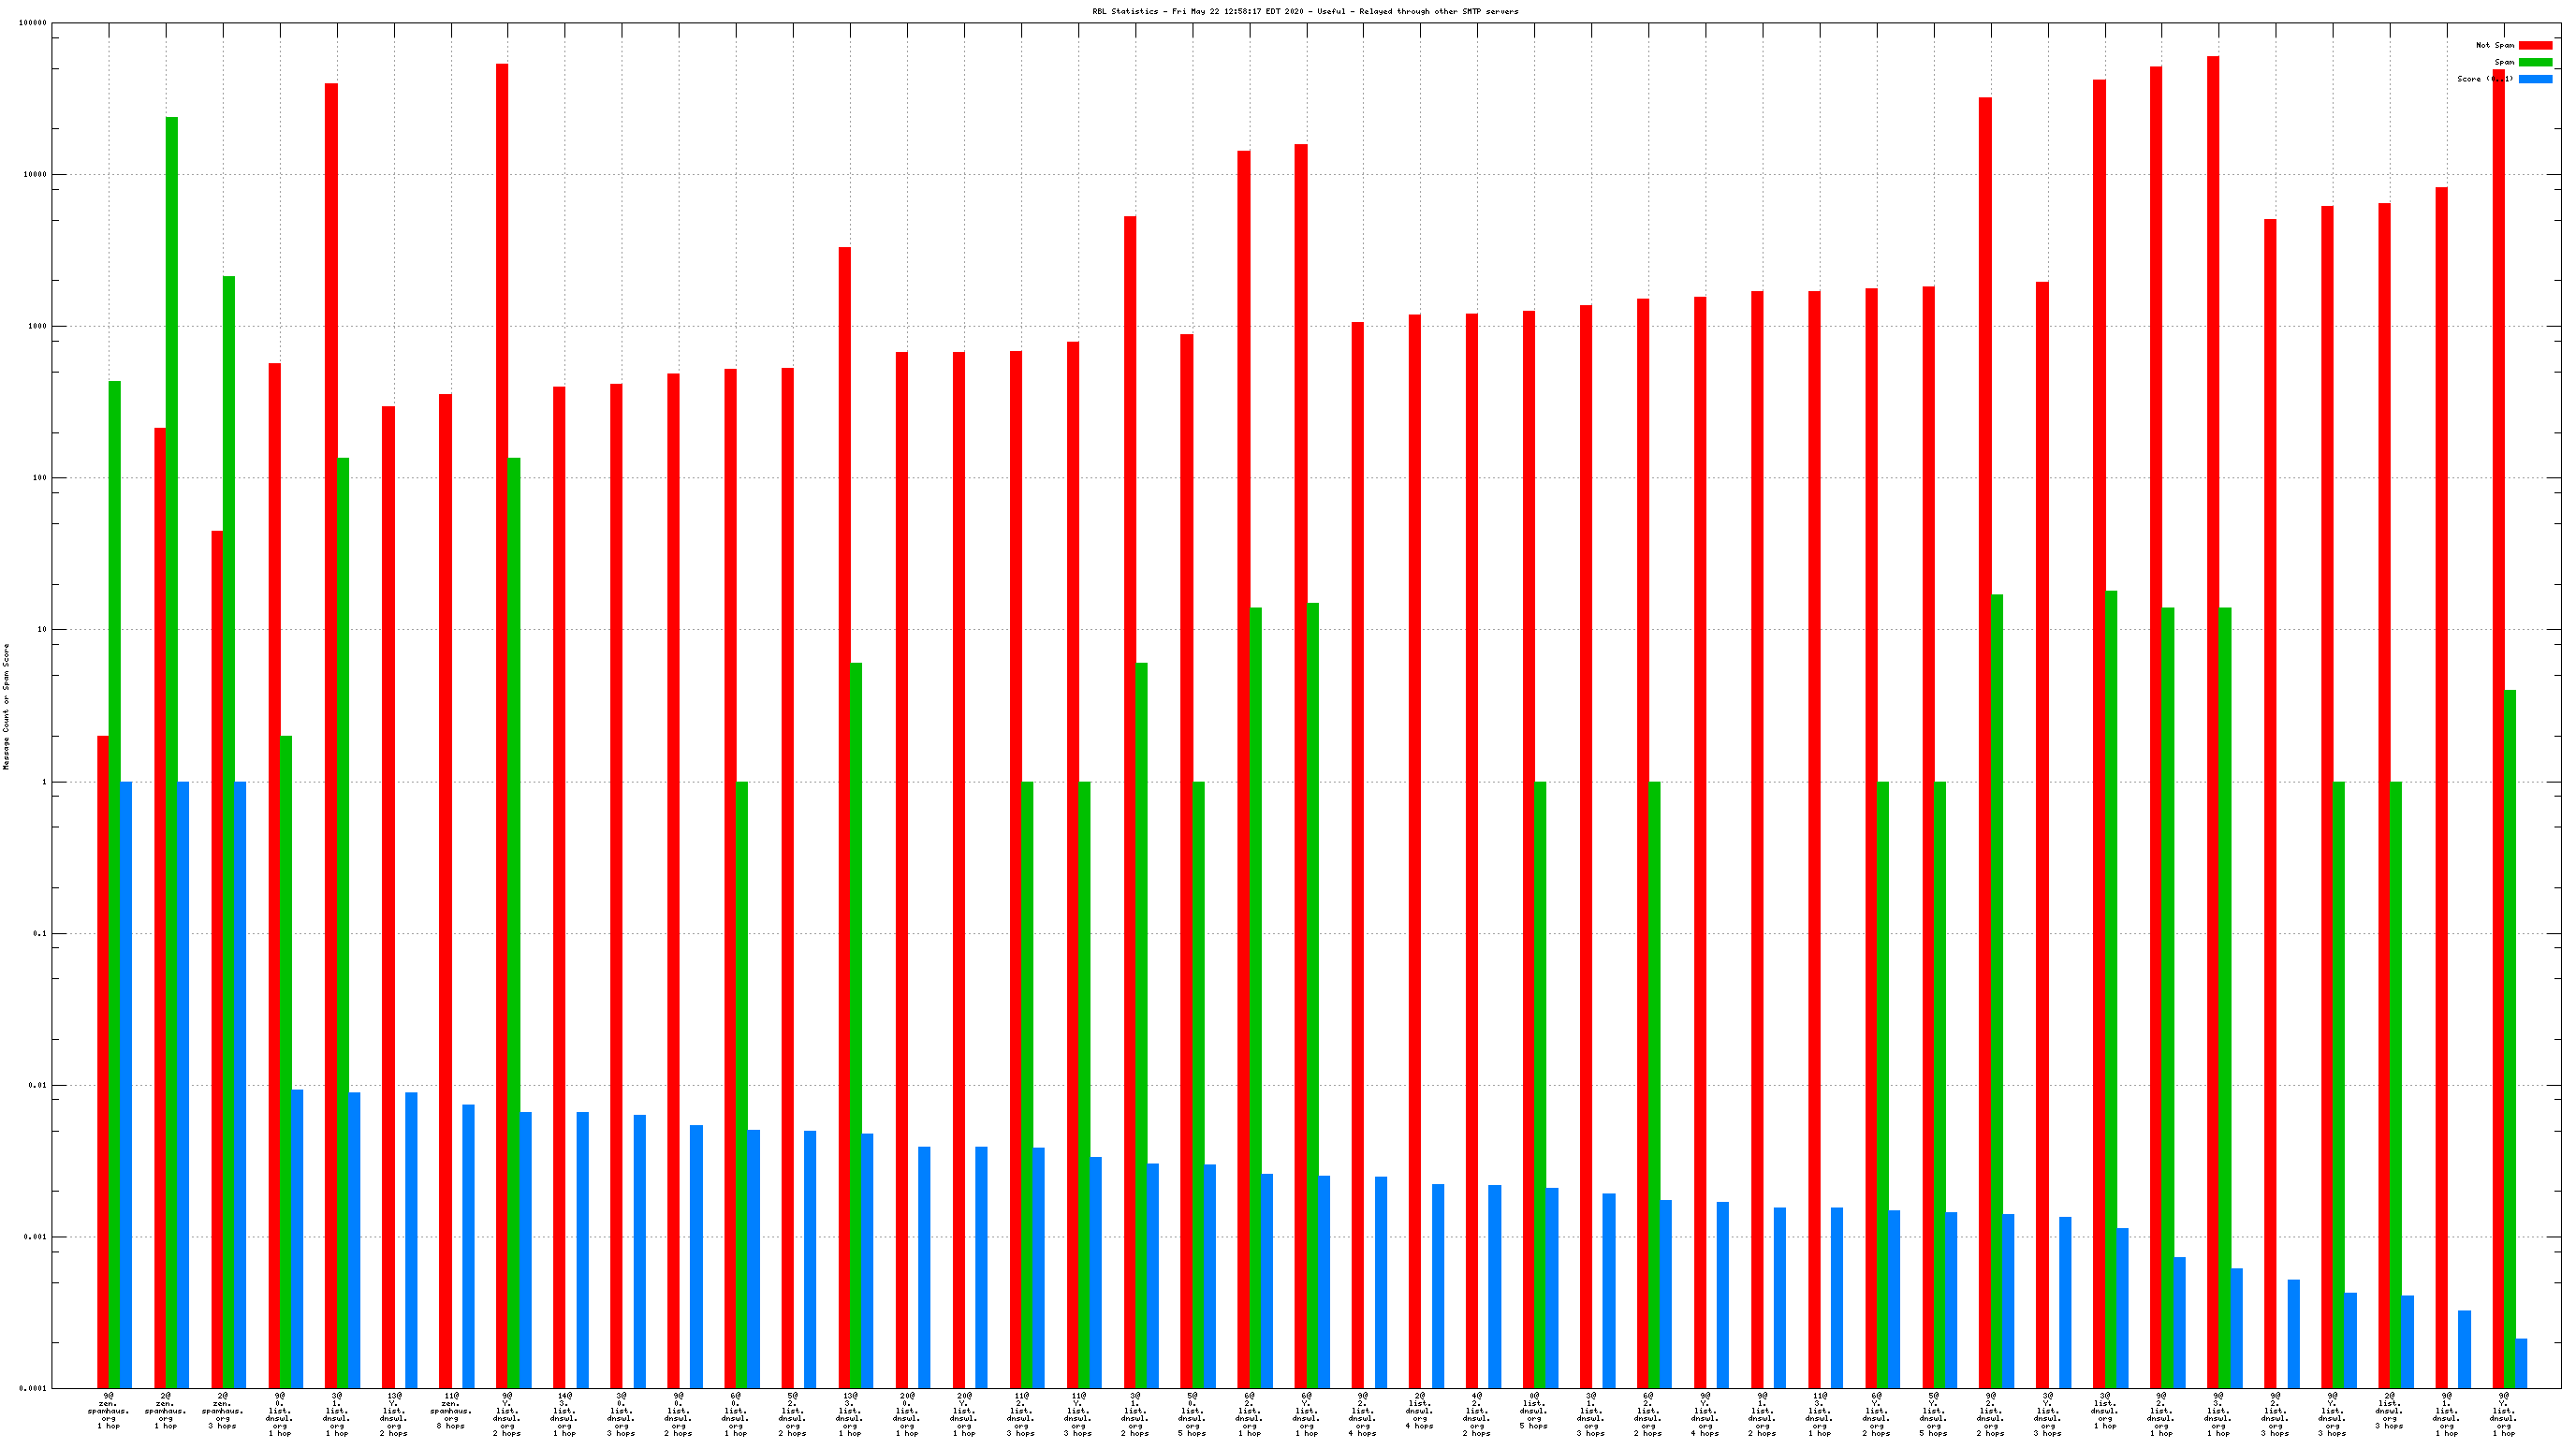Click the shortest blue bar at far right
The width and height of the screenshot is (2576, 1449).
[x=2521, y=1363]
